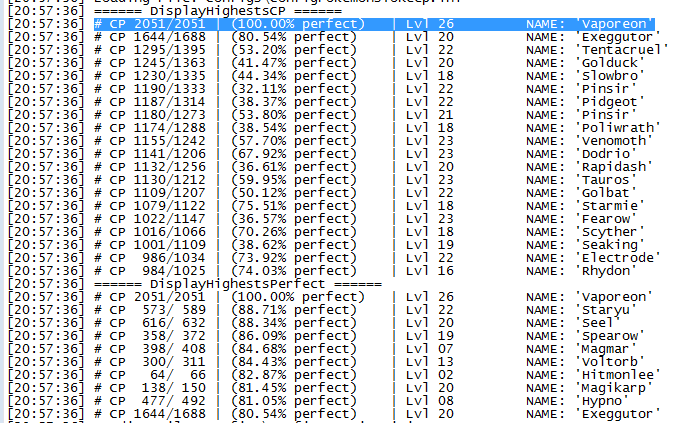Select the blue highlighted 'Vaporeon' row
The height and width of the screenshot is (423, 692).
pos(374,24)
